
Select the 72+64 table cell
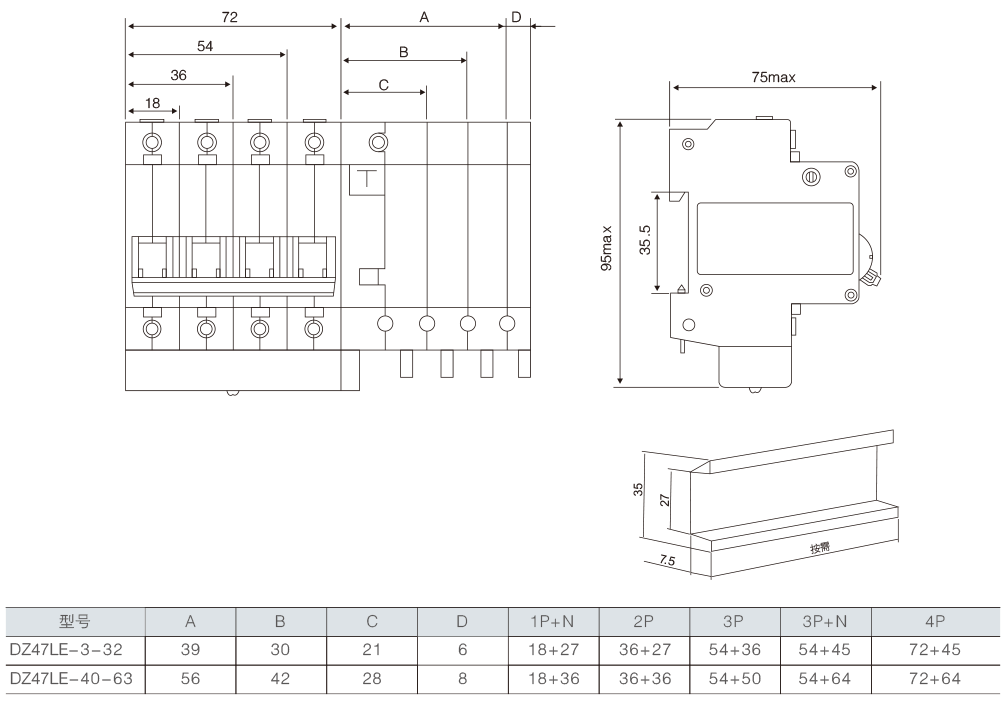936,679
